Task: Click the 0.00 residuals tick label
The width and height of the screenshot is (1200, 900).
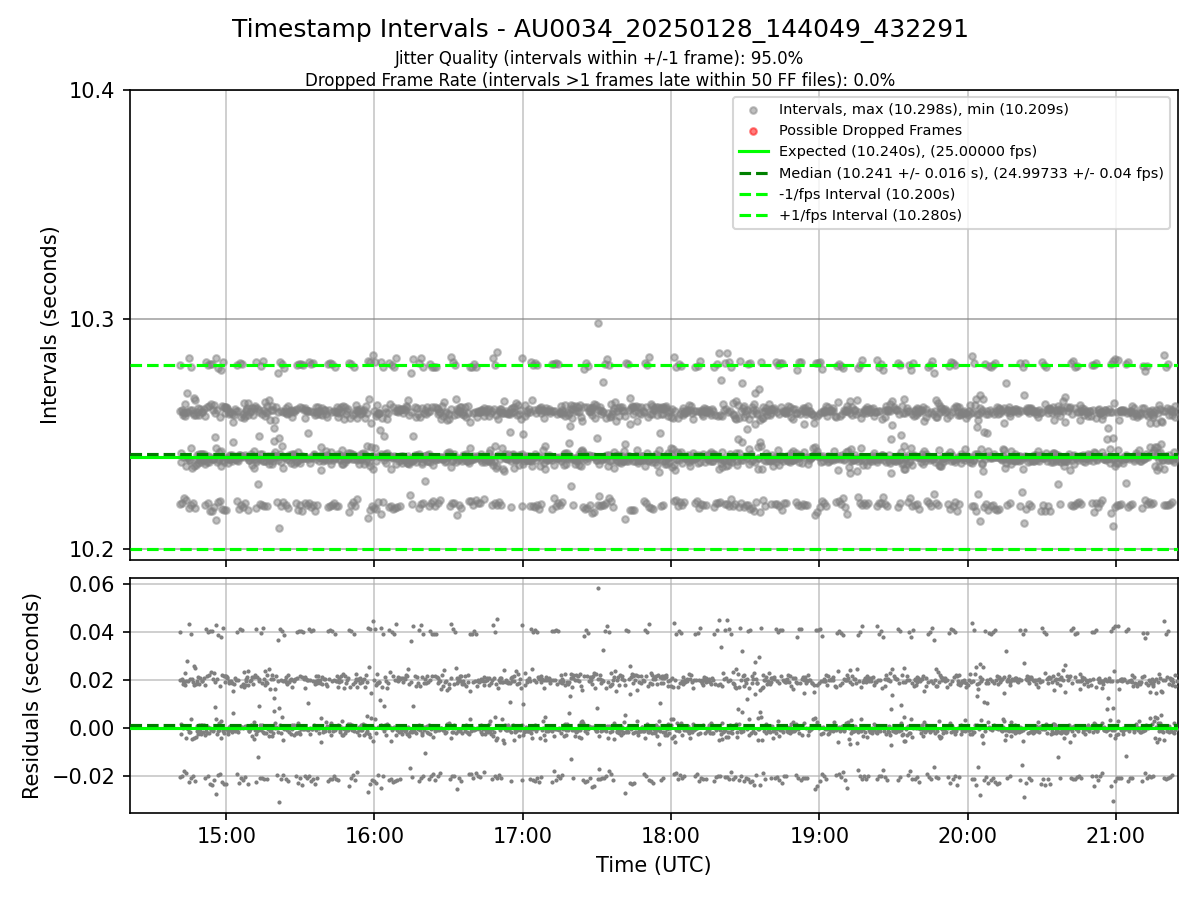Action: tap(94, 728)
